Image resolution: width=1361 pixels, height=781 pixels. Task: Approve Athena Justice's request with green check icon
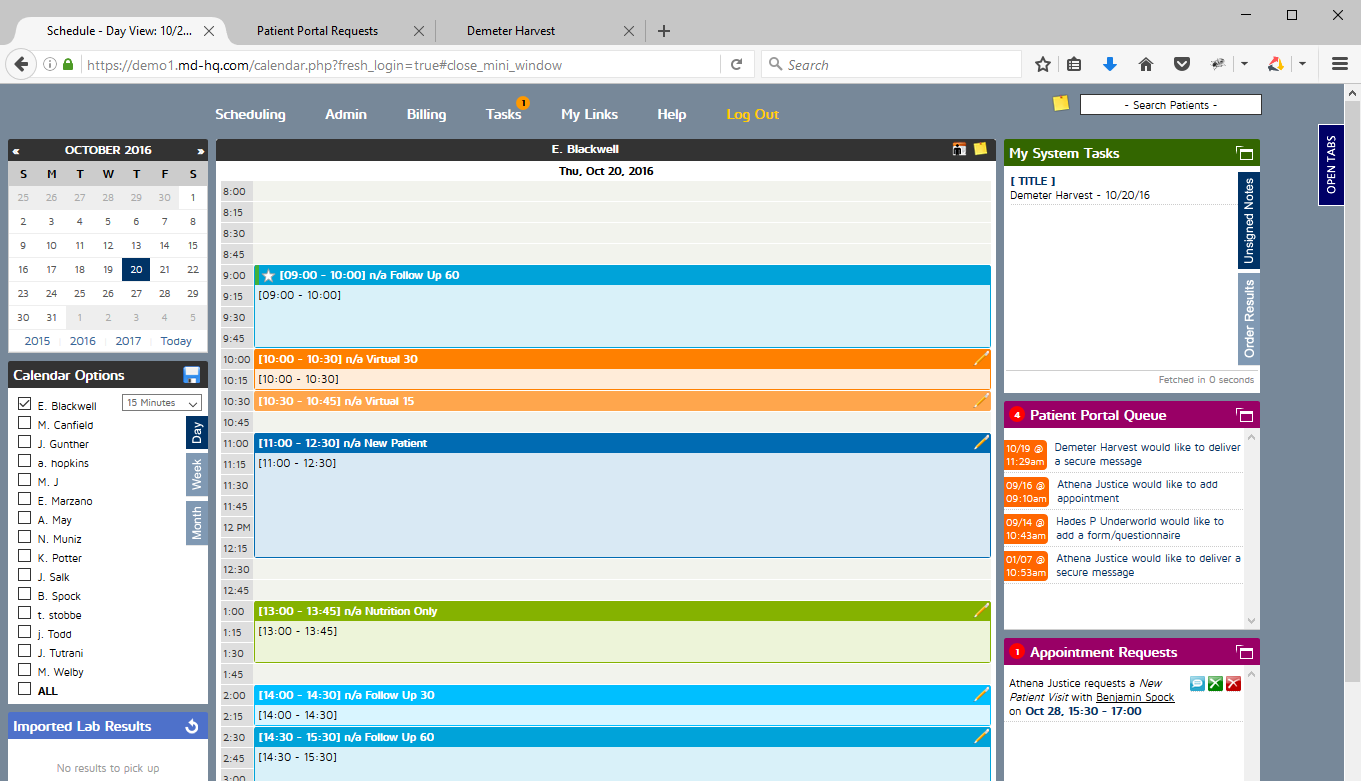coord(1215,683)
